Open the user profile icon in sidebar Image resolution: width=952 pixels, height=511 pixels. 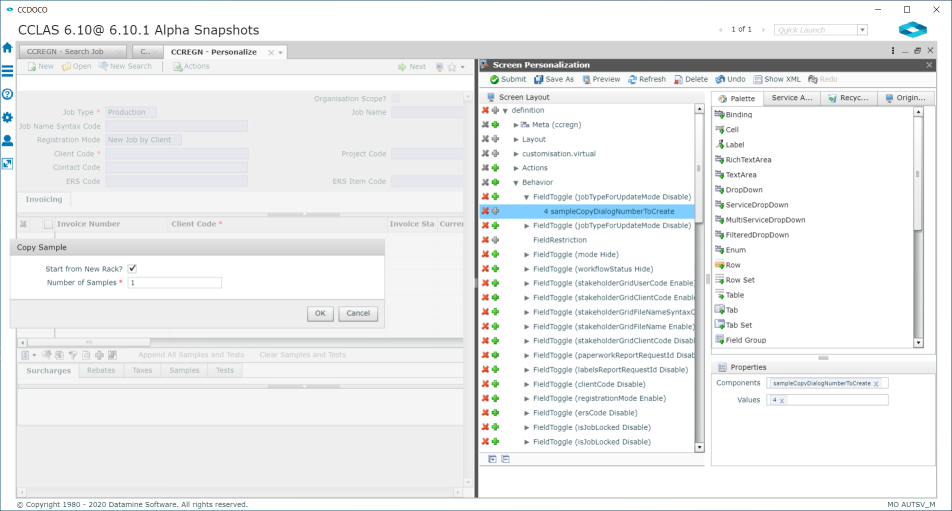pos(7,140)
